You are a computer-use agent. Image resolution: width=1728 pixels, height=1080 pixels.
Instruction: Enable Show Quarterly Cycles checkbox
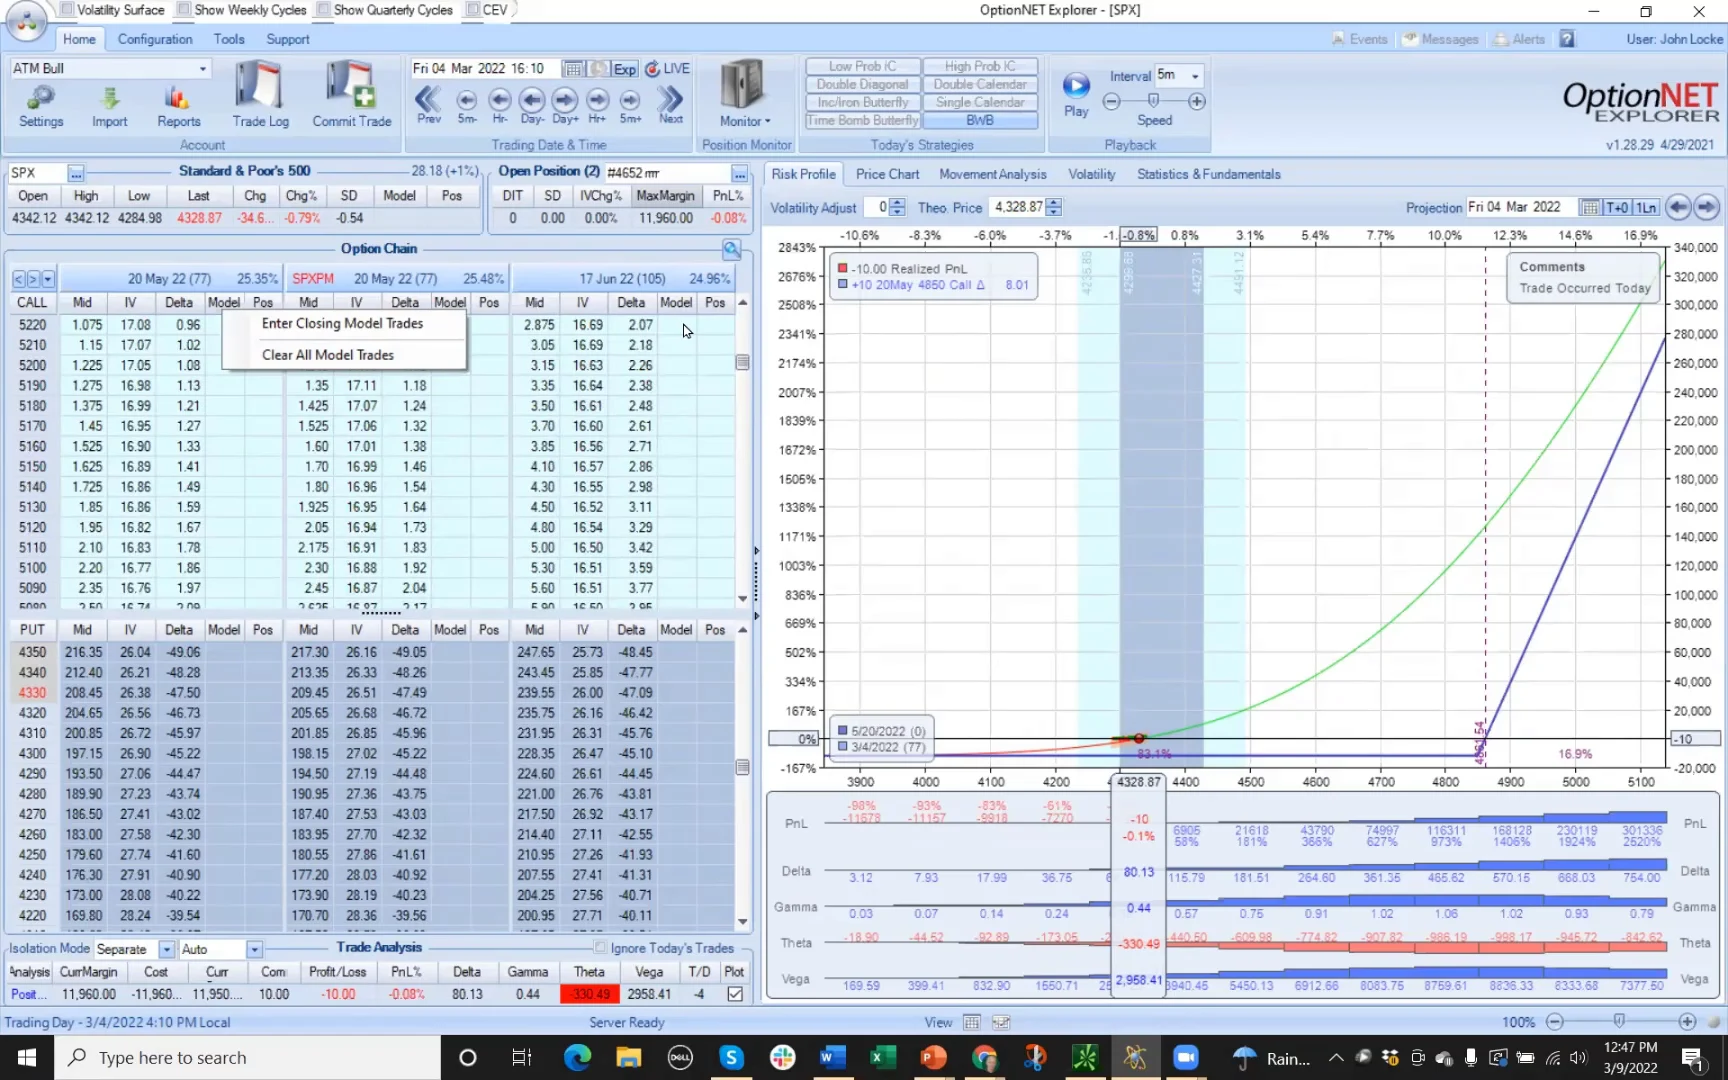pyautogui.click(x=323, y=10)
